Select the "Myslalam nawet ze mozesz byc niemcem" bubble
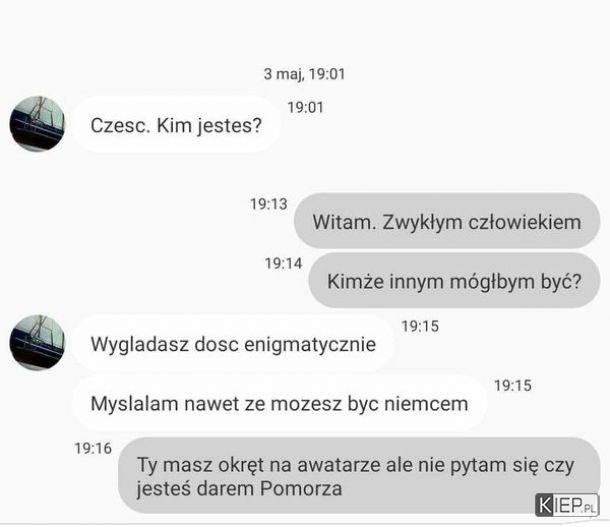Screen dimensions: 610x527 coord(279,403)
